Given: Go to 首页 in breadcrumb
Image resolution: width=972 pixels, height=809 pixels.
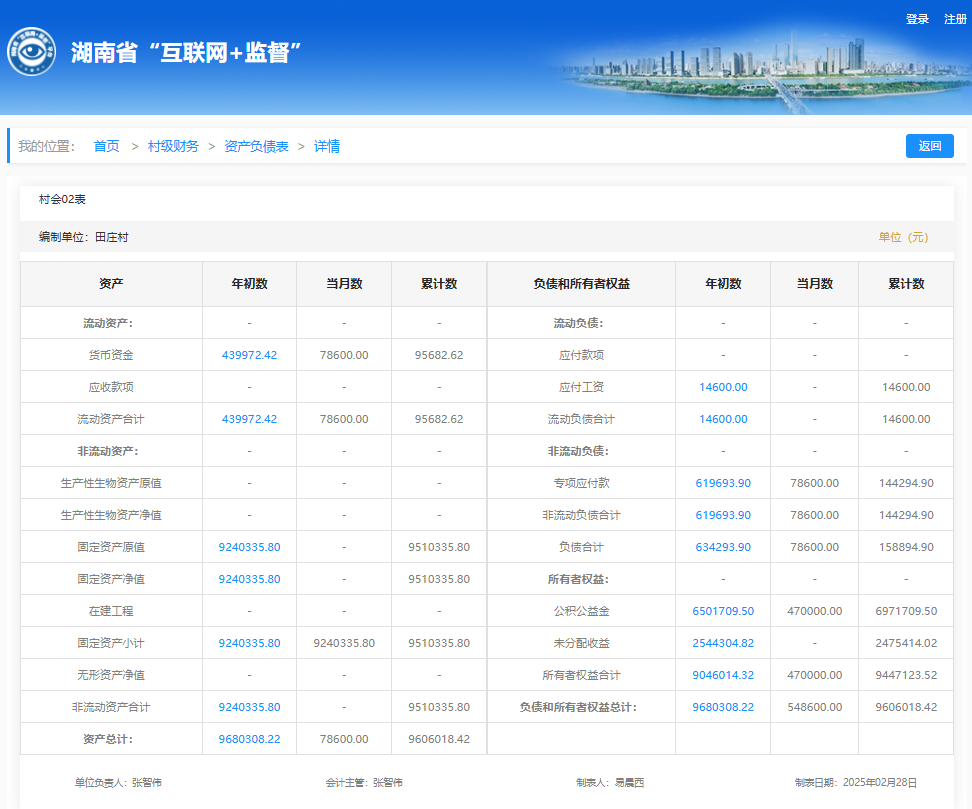Looking at the screenshot, I should [106, 146].
